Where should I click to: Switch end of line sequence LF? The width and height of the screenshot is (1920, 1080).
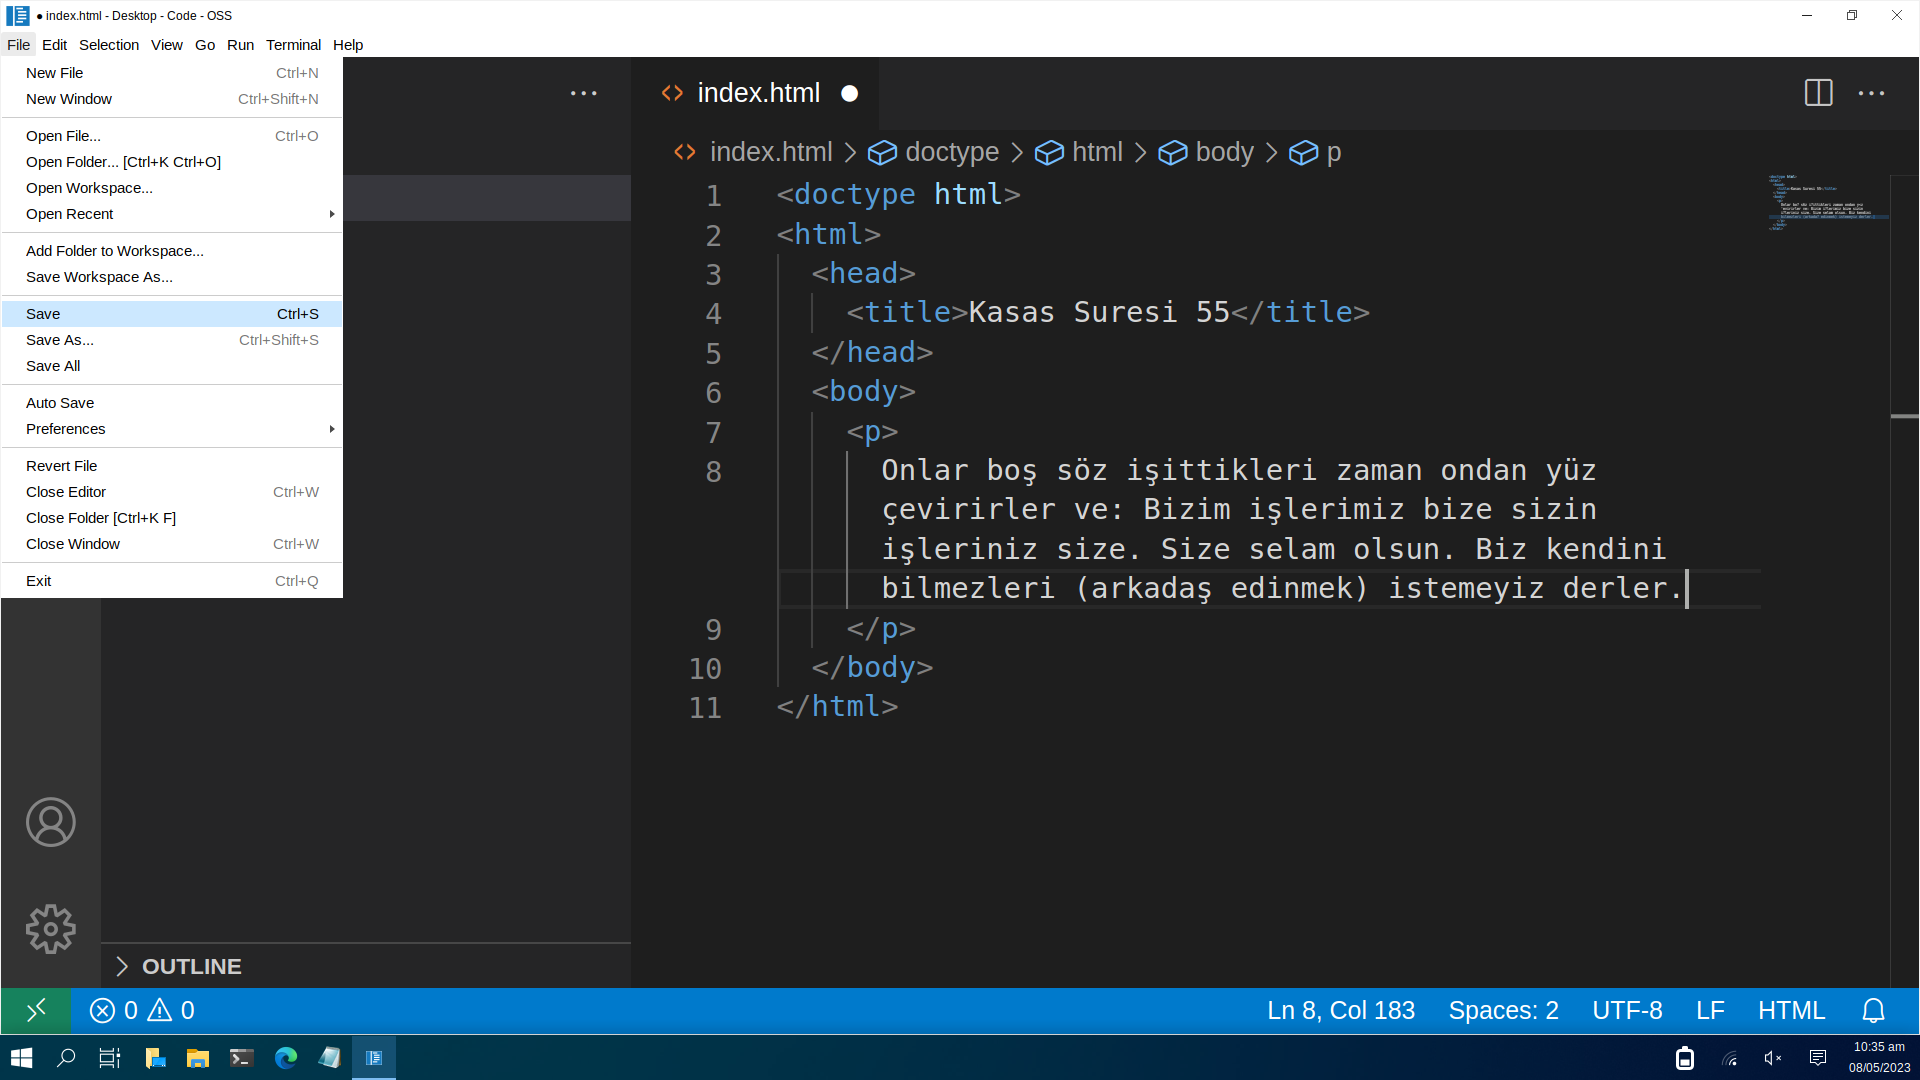(1709, 1011)
